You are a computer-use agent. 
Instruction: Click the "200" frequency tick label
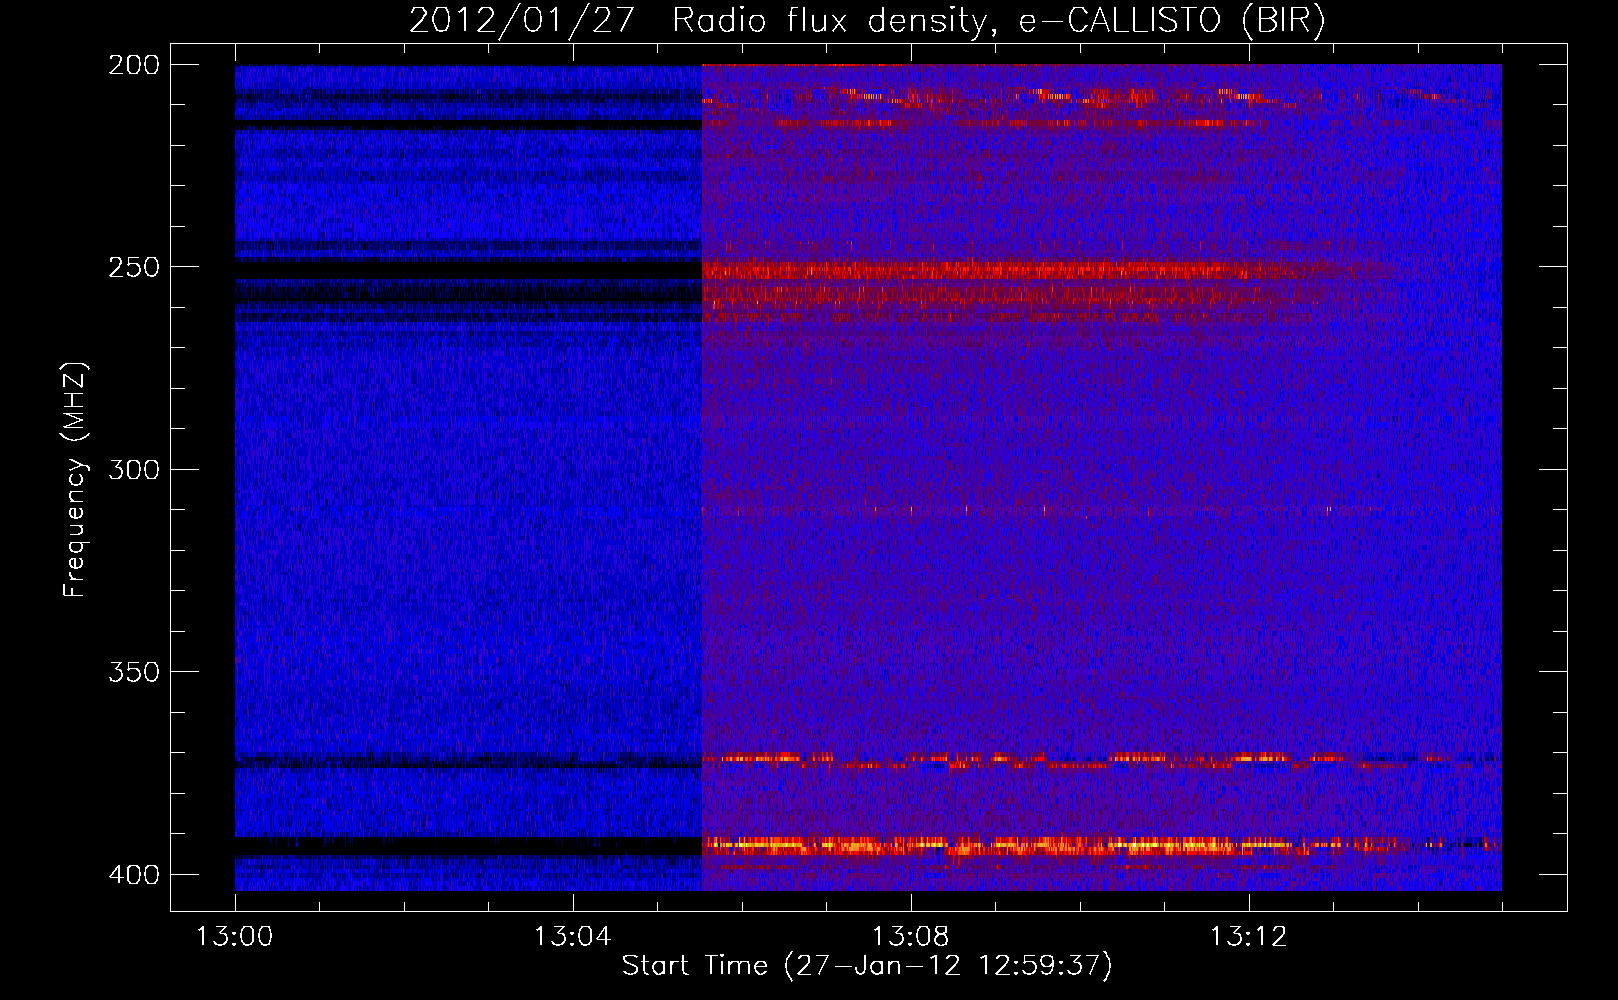point(134,65)
